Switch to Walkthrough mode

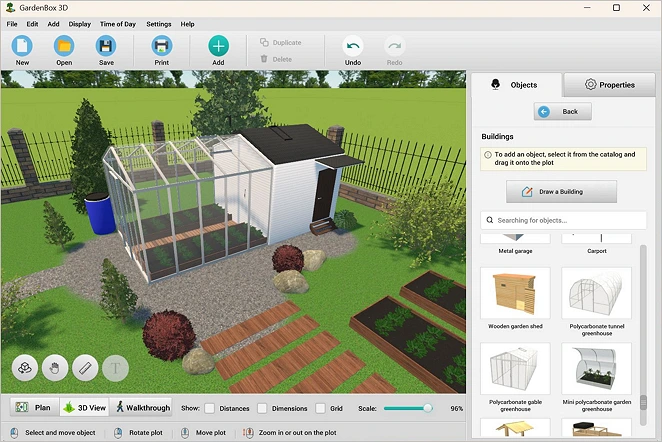[141, 407]
